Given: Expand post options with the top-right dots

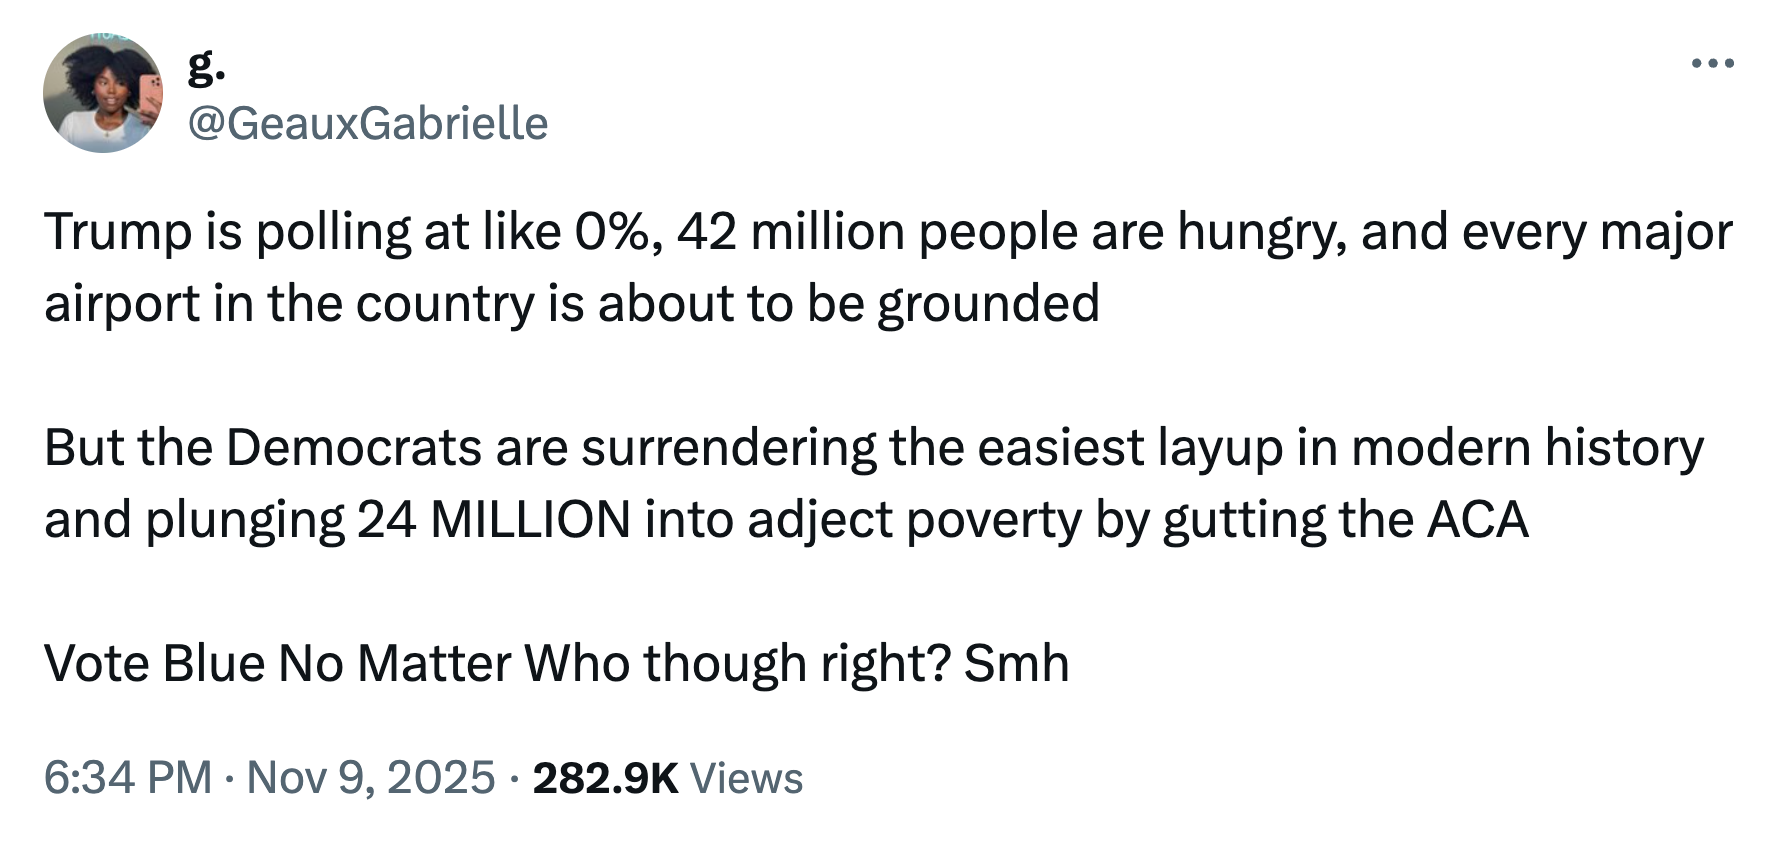Looking at the screenshot, I should (x=1713, y=62).
